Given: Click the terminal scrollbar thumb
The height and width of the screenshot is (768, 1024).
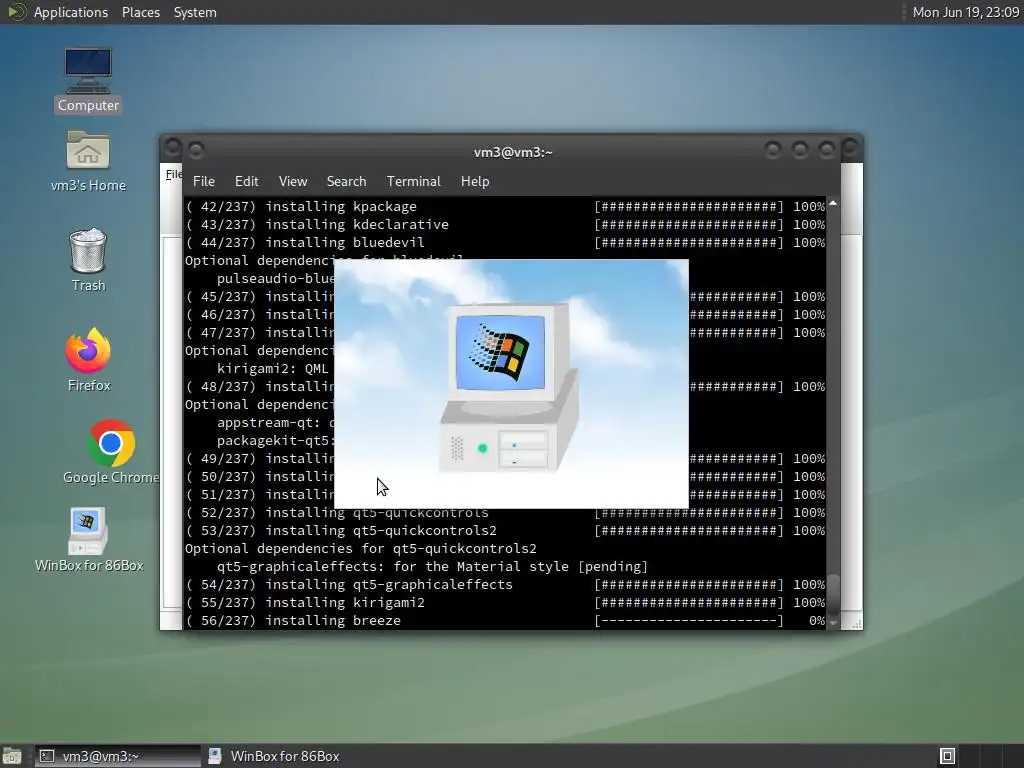Looking at the screenshot, I should [x=833, y=595].
